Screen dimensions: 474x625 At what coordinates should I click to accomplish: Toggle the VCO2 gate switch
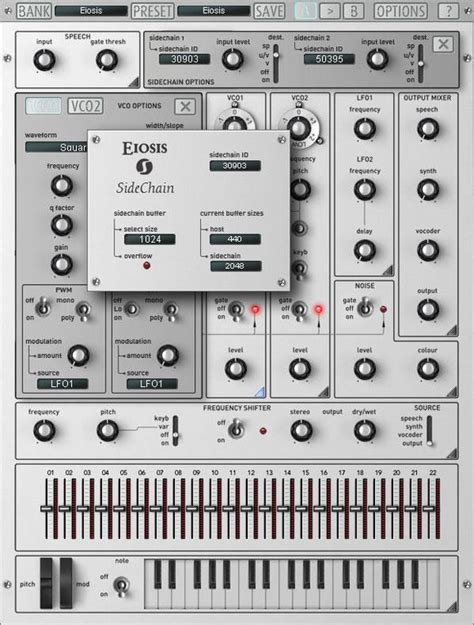tap(299, 311)
